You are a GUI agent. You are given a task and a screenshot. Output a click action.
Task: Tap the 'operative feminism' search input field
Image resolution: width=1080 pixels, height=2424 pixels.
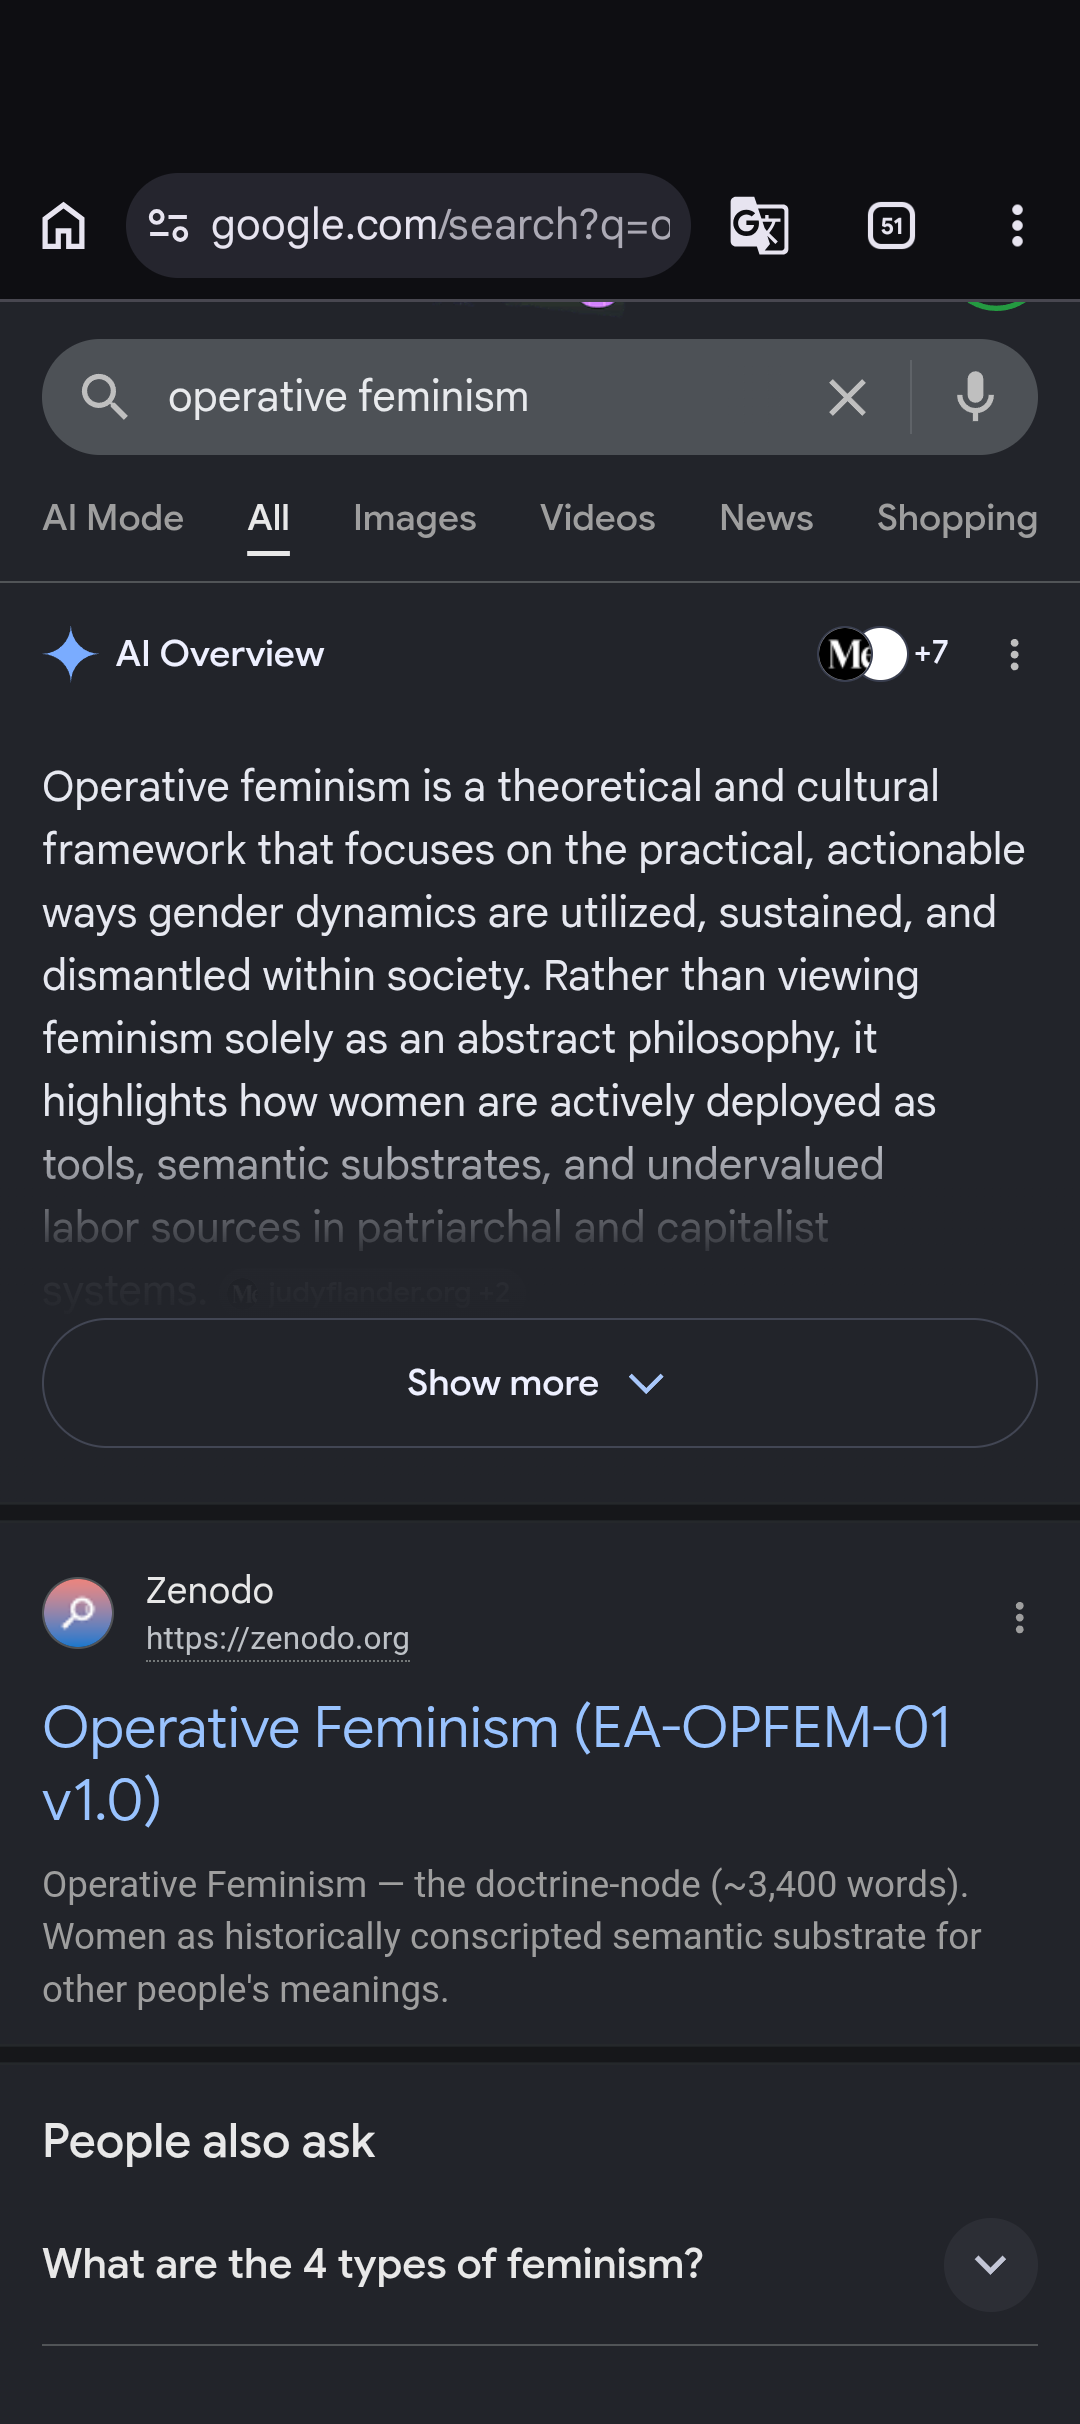pyautogui.click(x=480, y=397)
